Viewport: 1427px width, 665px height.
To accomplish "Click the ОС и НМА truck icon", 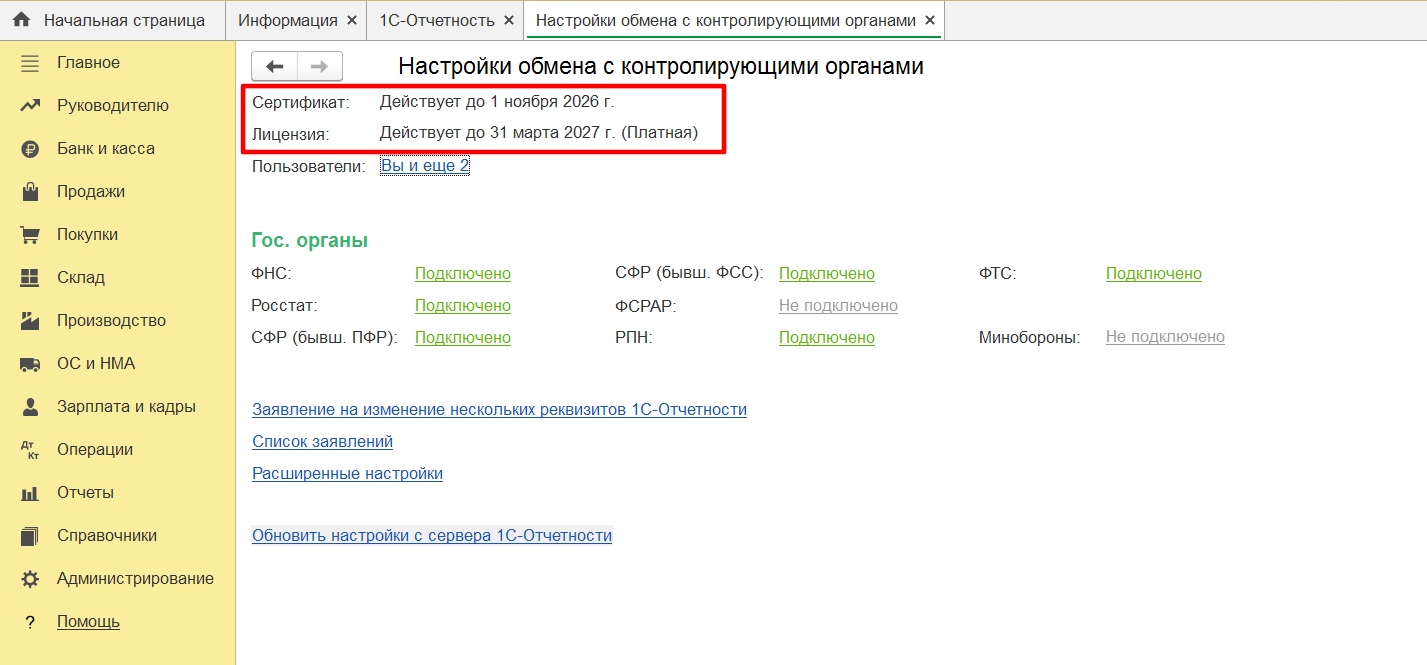I will tap(30, 364).
